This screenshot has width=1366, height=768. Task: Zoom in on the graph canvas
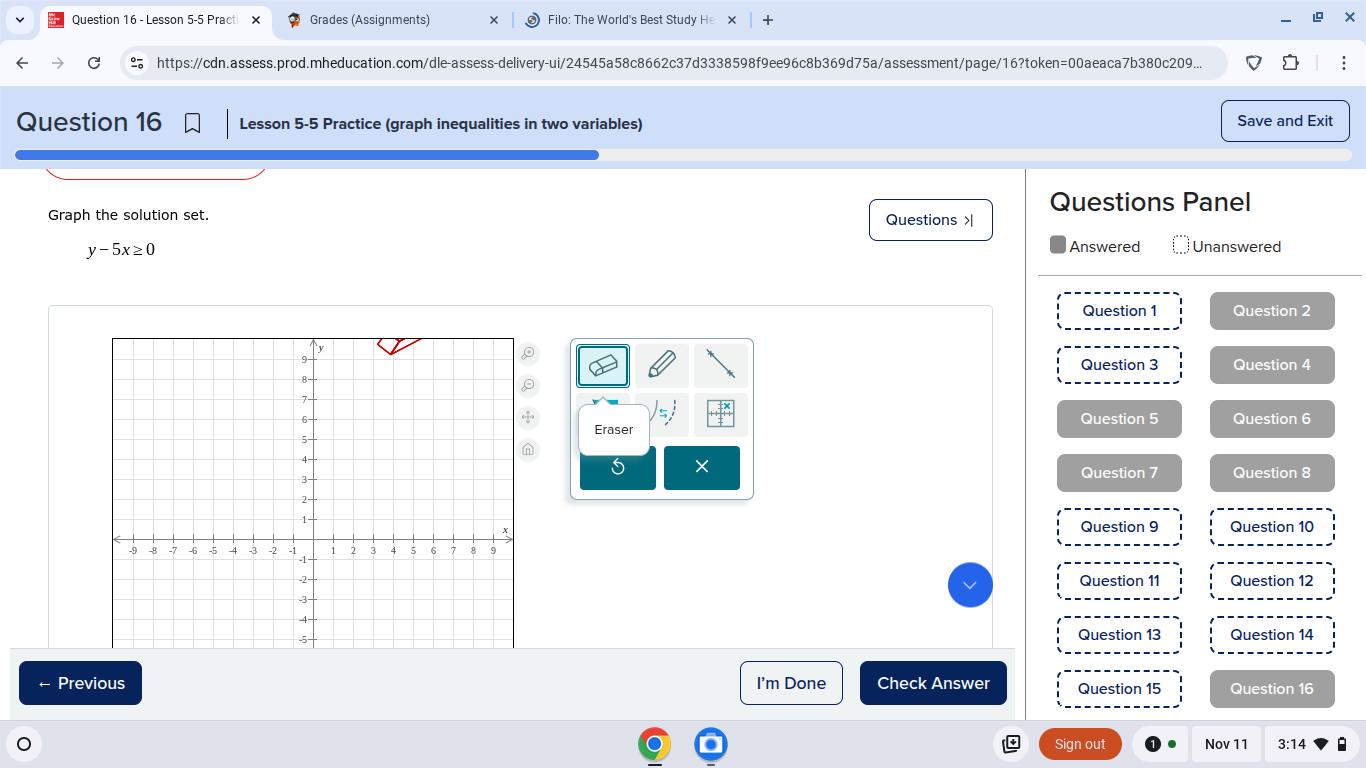tap(528, 353)
